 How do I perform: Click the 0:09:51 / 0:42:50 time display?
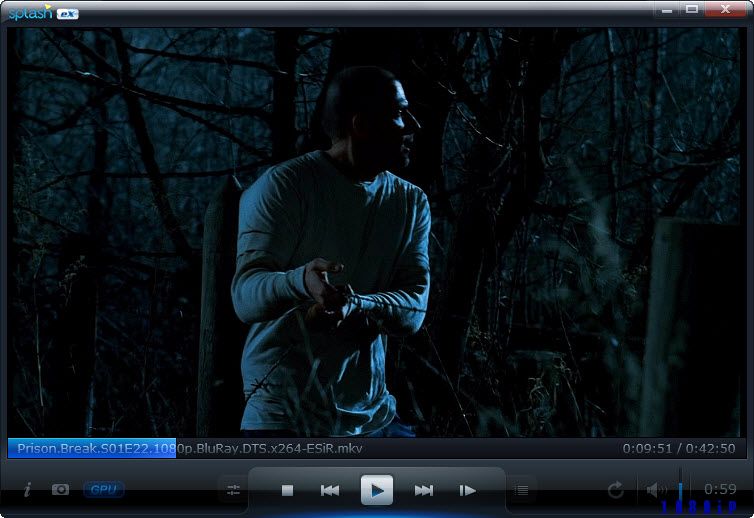pyautogui.click(x=679, y=448)
